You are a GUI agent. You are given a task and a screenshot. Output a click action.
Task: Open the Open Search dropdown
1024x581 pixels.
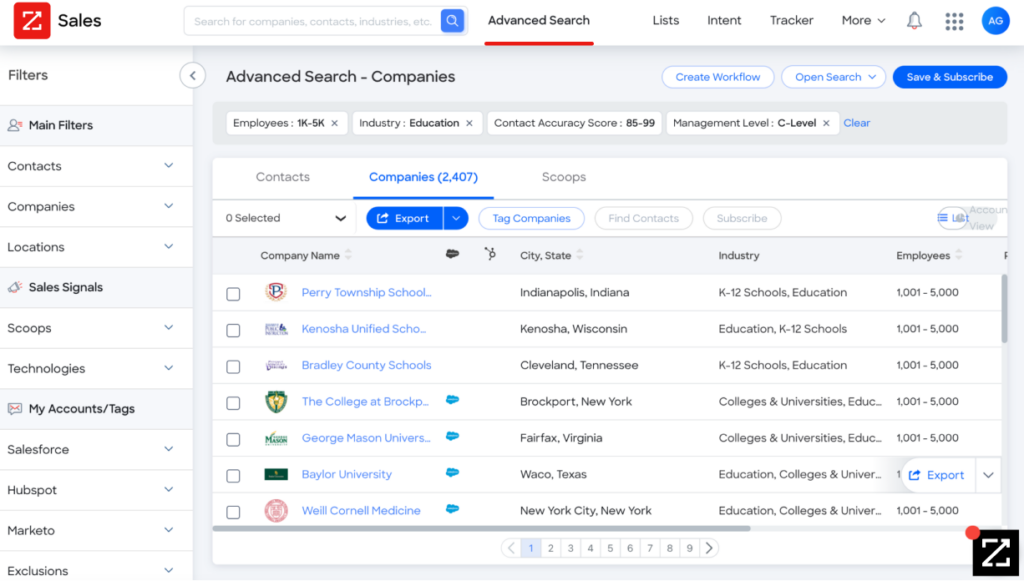834,77
